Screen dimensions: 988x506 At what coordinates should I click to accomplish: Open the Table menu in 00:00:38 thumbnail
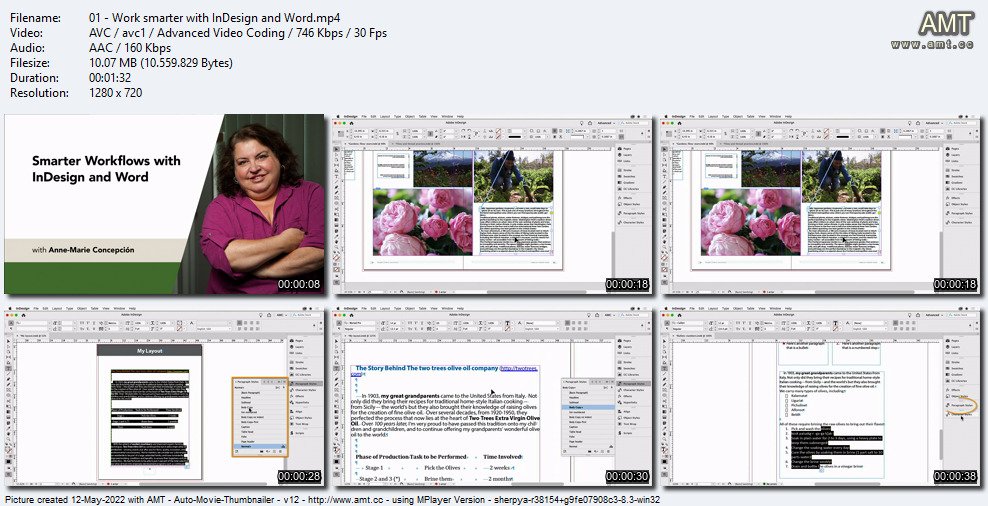(x=750, y=308)
